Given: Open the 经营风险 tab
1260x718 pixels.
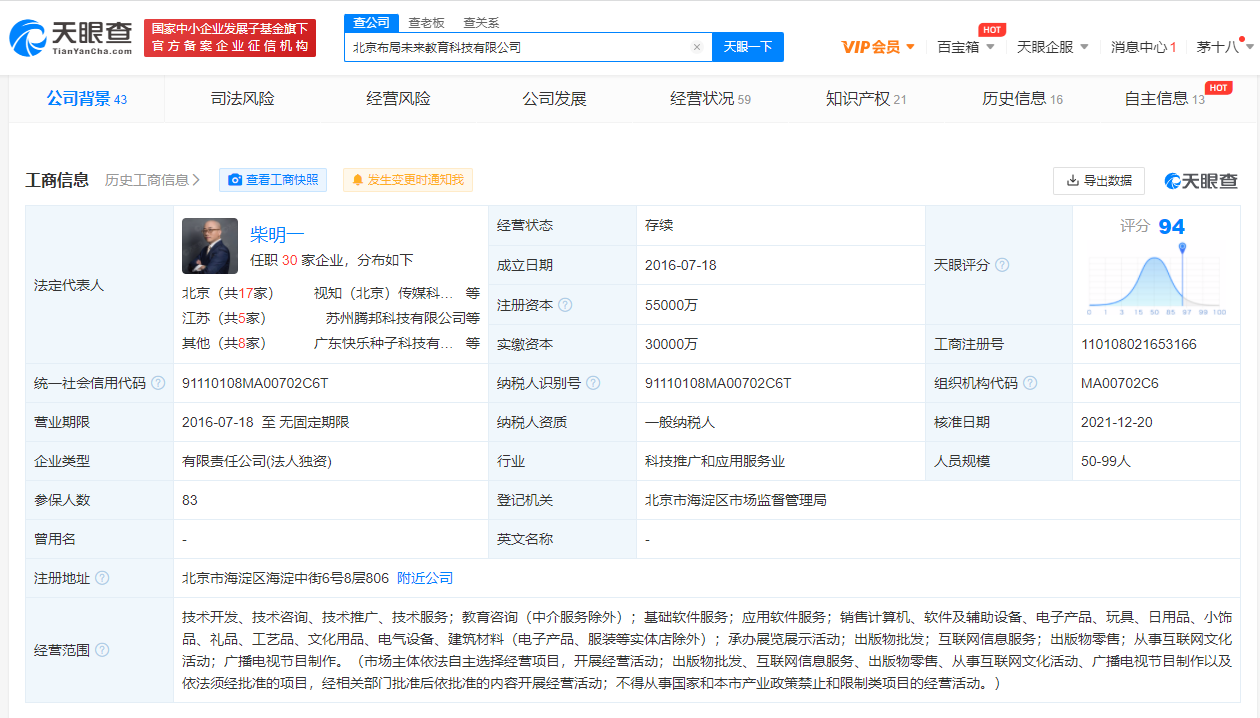Looking at the screenshot, I should tap(398, 99).
